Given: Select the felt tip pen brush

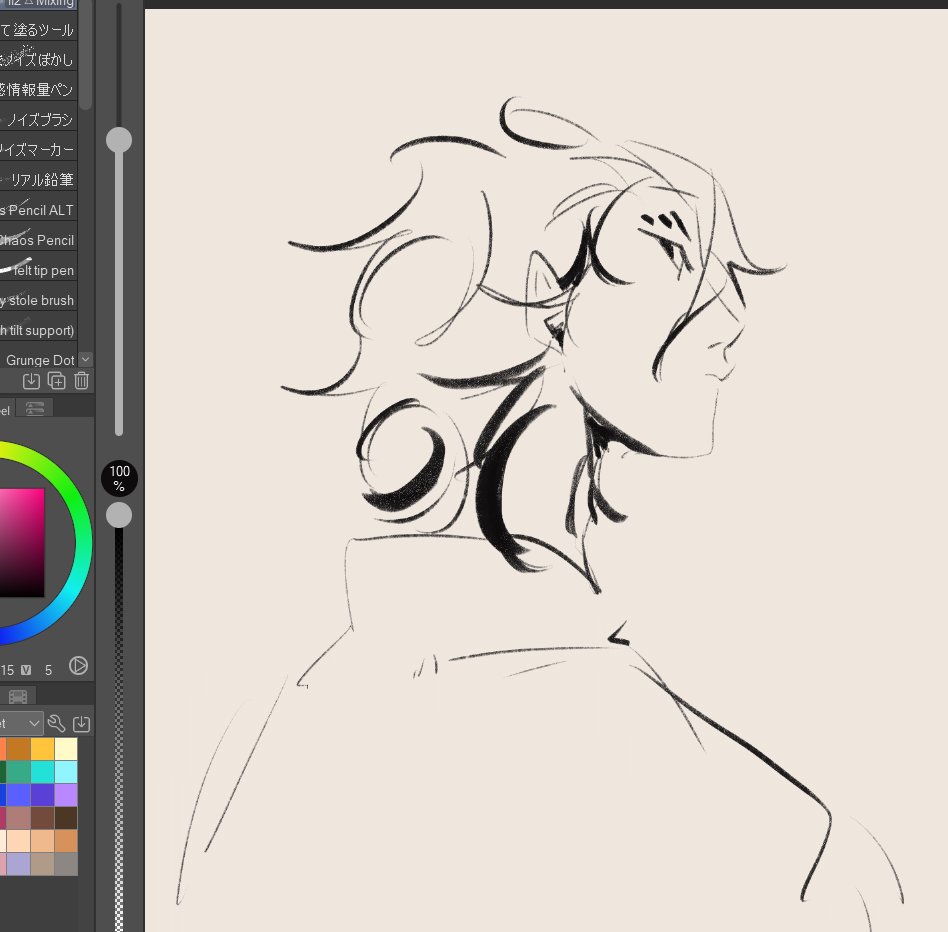Looking at the screenshot, I should click(39, 270).
